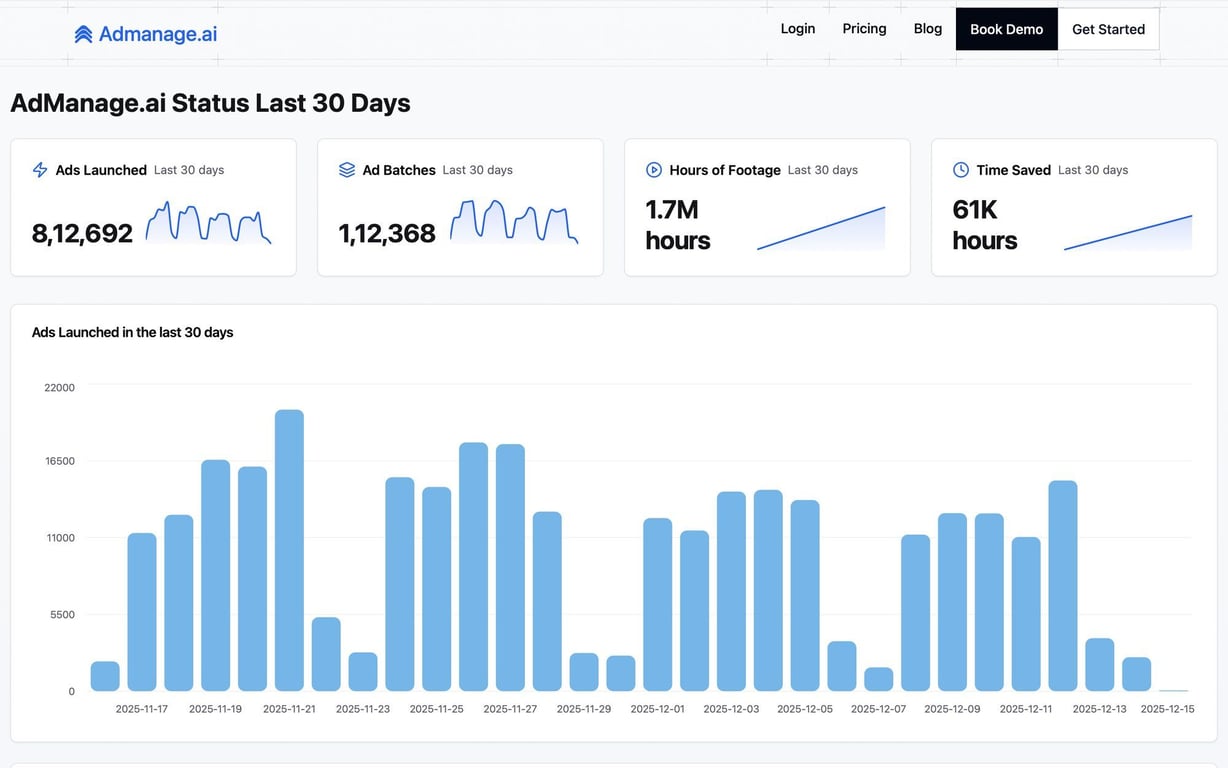Select the bar above 2025-12-09 label

pos(953,602)
